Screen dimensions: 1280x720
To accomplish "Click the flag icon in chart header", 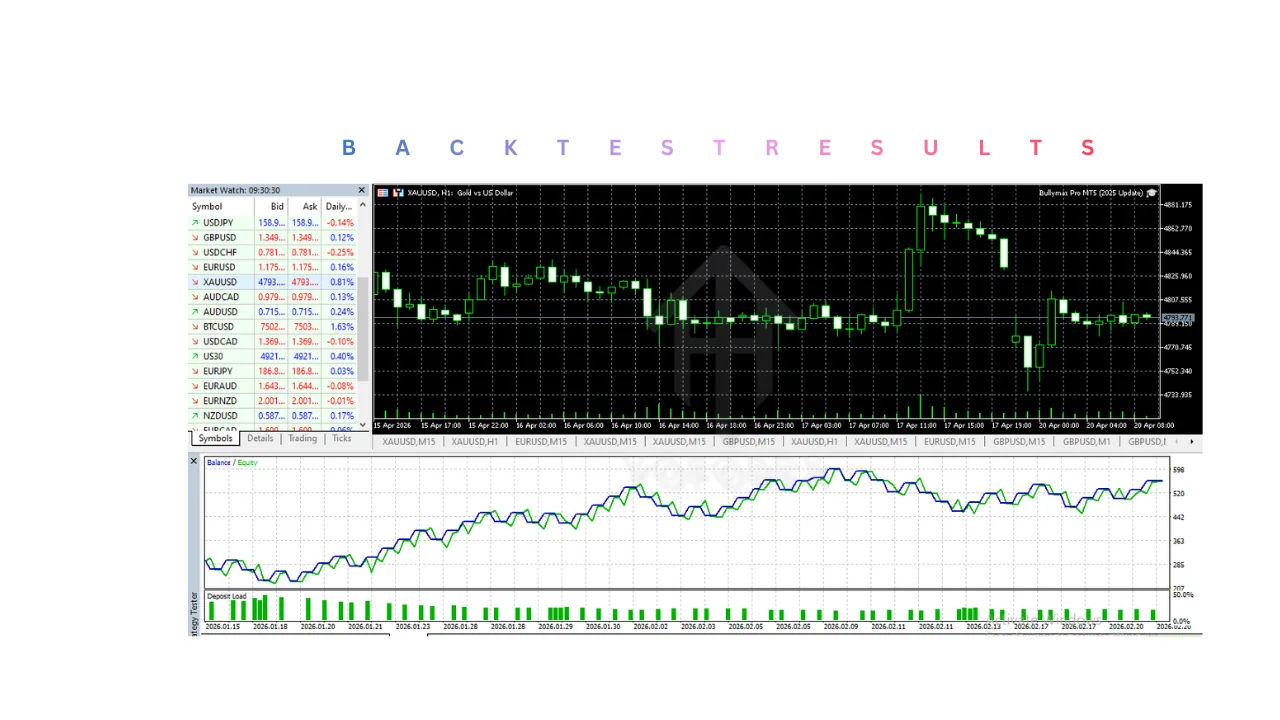I will 382,192.
